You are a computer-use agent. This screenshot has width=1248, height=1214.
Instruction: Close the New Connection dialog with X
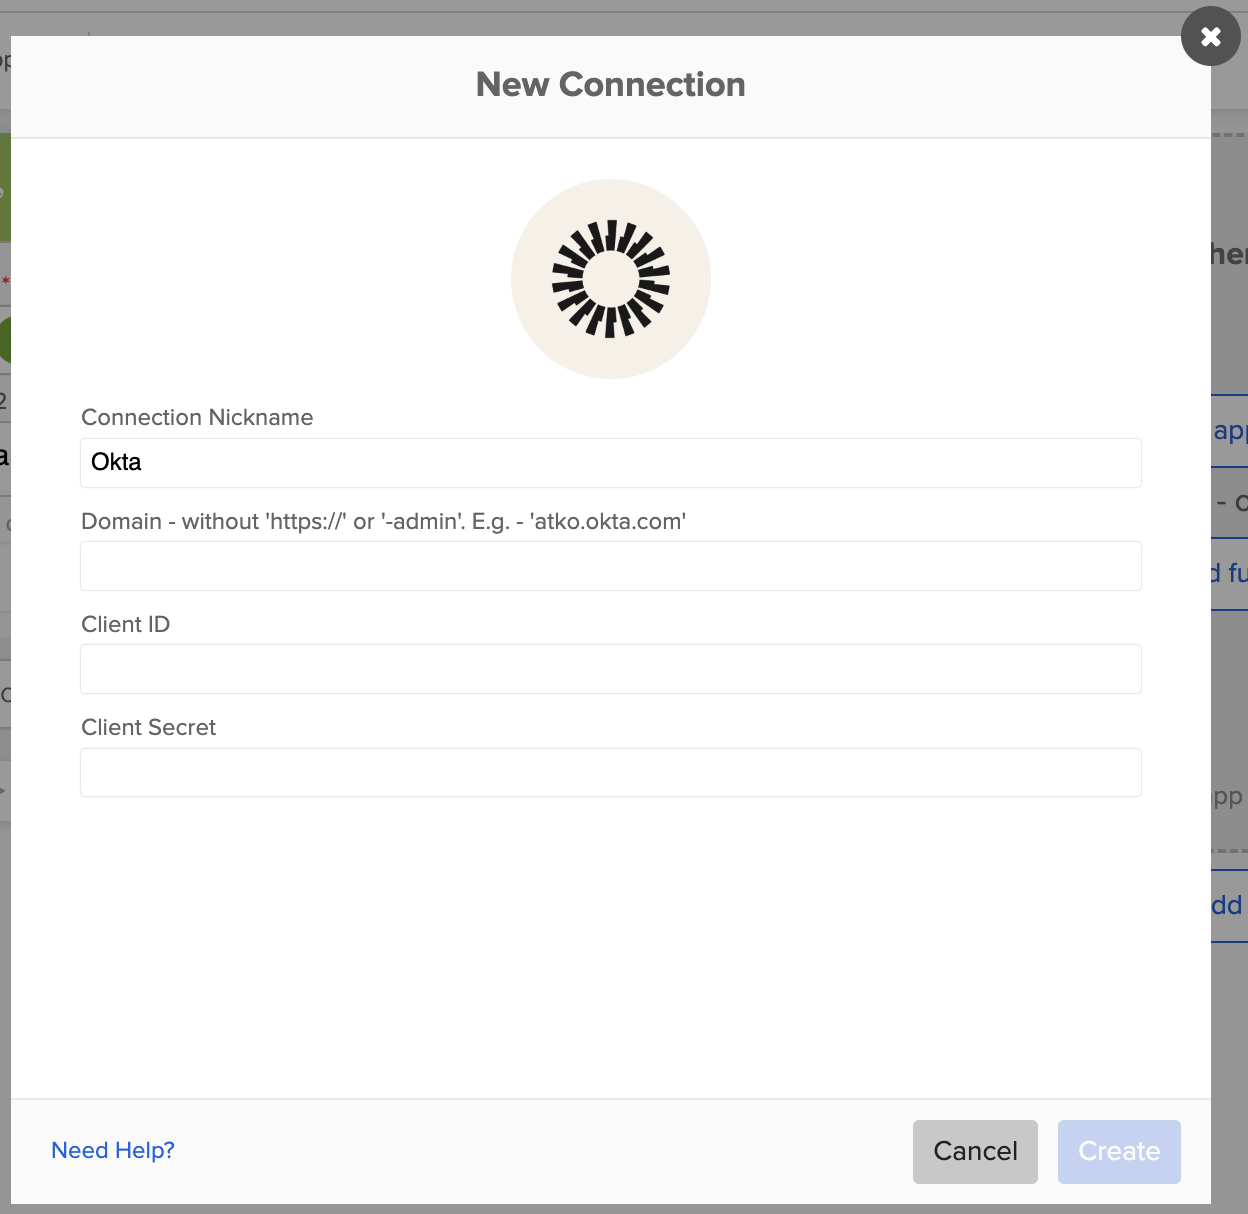(x=1210, y=37)
